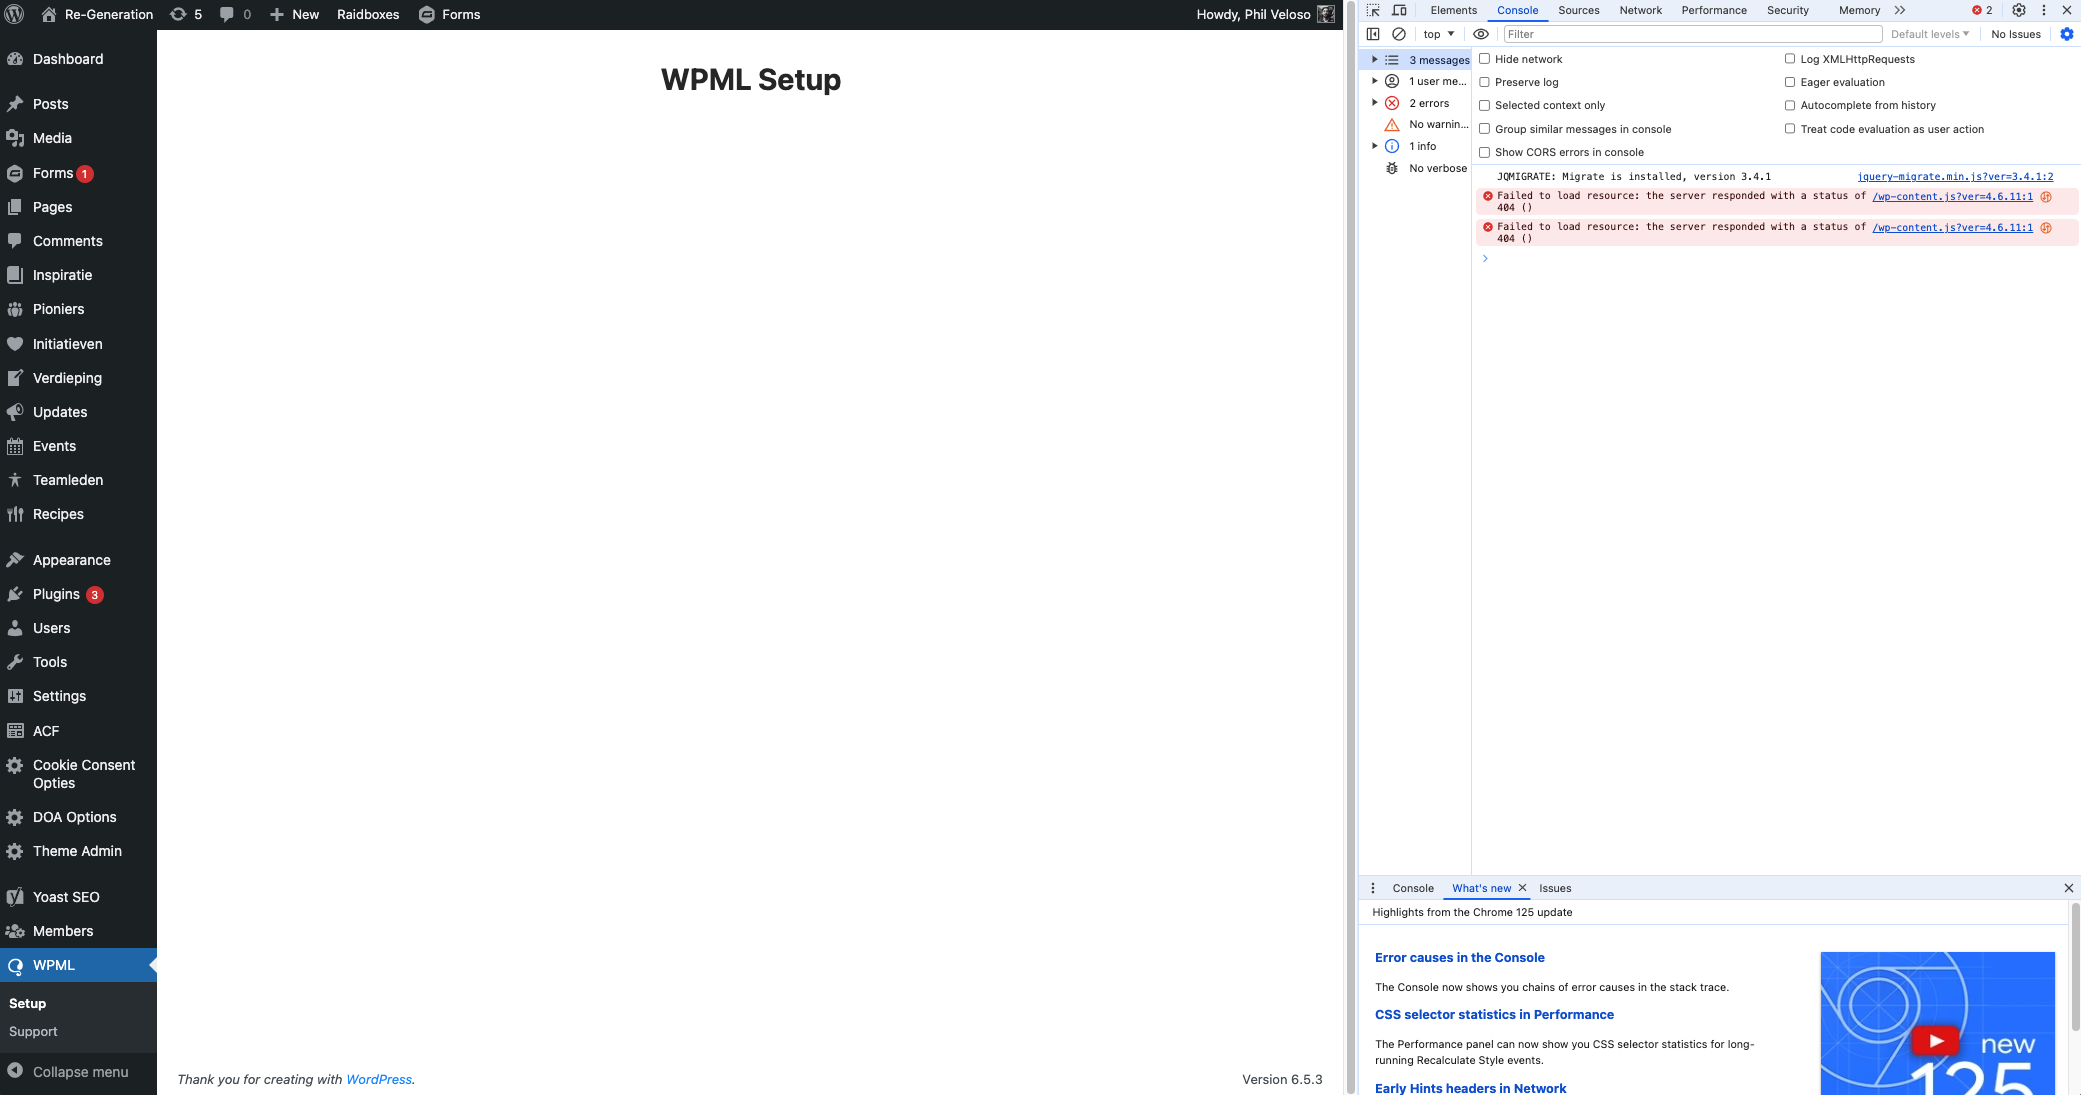This screenshot has width=2081, height=1095.
Task: Open the updates icon with count 5
Action: click(186, 14)
